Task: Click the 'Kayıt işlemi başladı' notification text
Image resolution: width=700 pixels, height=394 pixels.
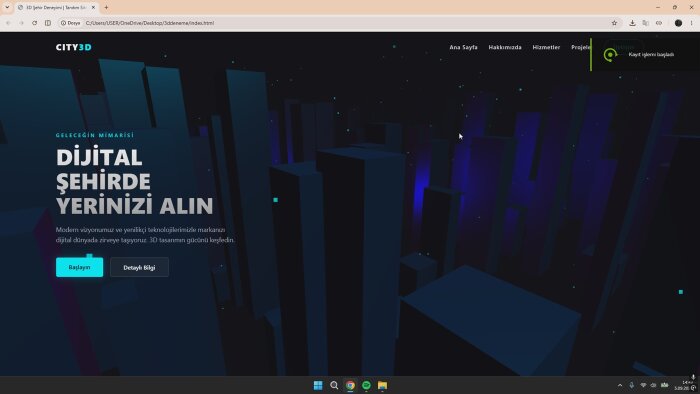Action: pos(651,54)
